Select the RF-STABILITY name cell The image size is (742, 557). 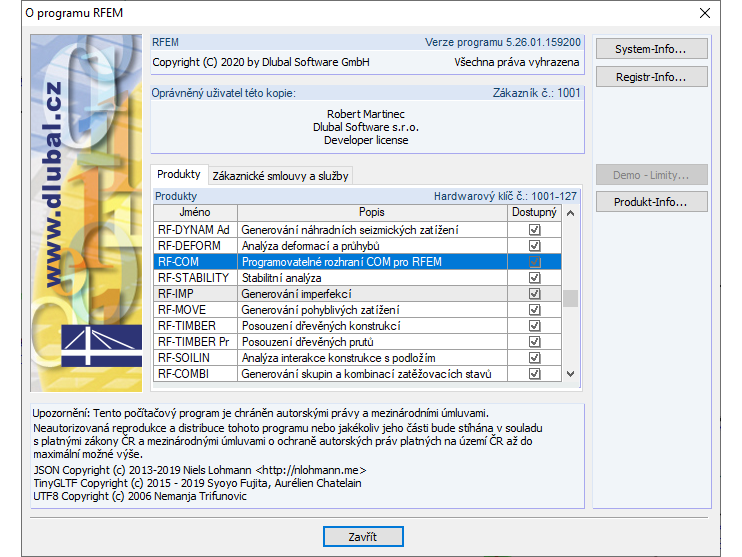[195, 278]
